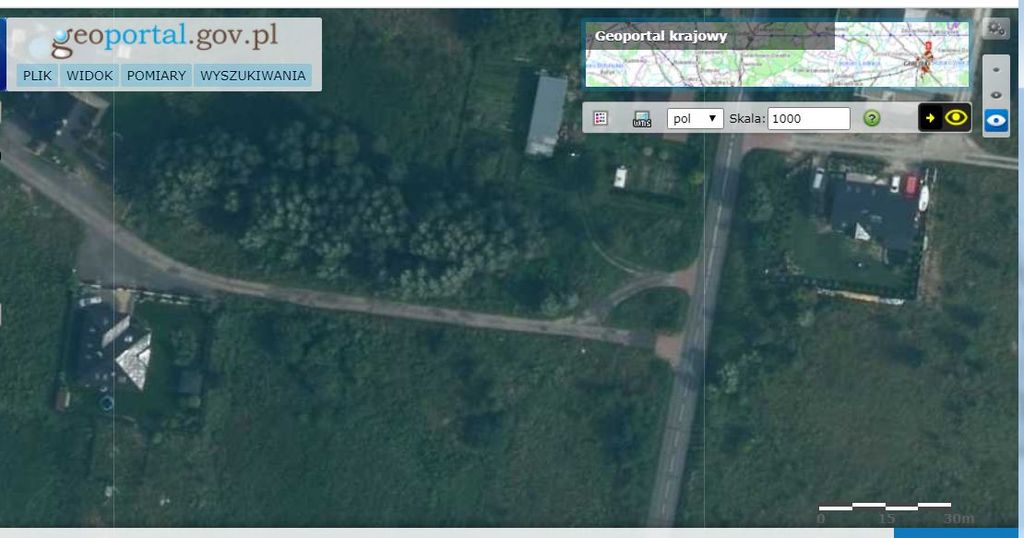Open settings via gear icon
Viewport: 1024px width, 538px height.
pyautogui.click(x=995, y=28)
